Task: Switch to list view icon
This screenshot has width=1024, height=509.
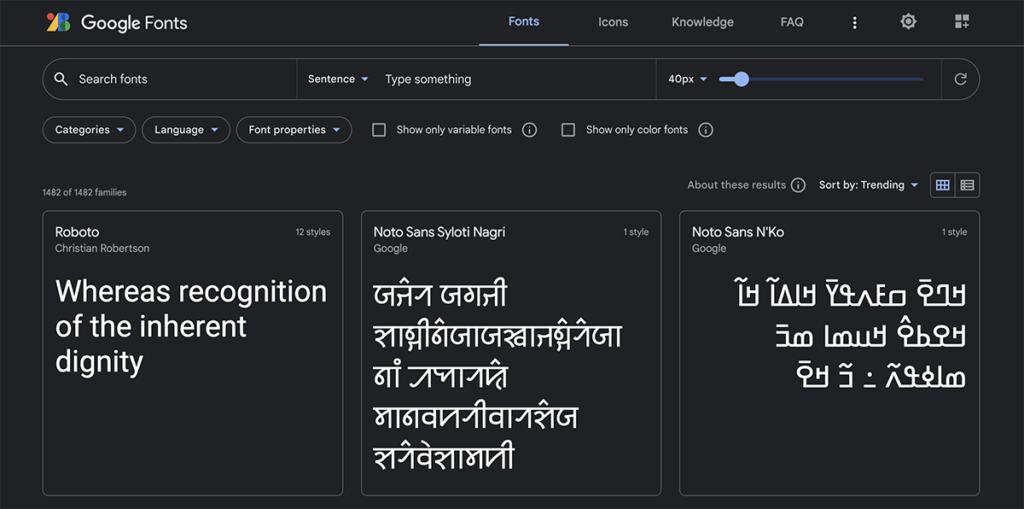Action: click(x=967, y=186)
